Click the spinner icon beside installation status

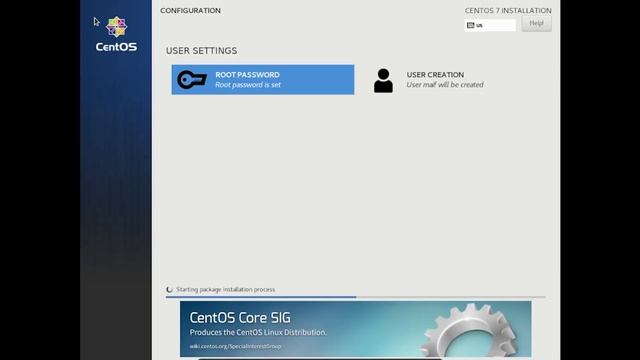tap(169, 290)
